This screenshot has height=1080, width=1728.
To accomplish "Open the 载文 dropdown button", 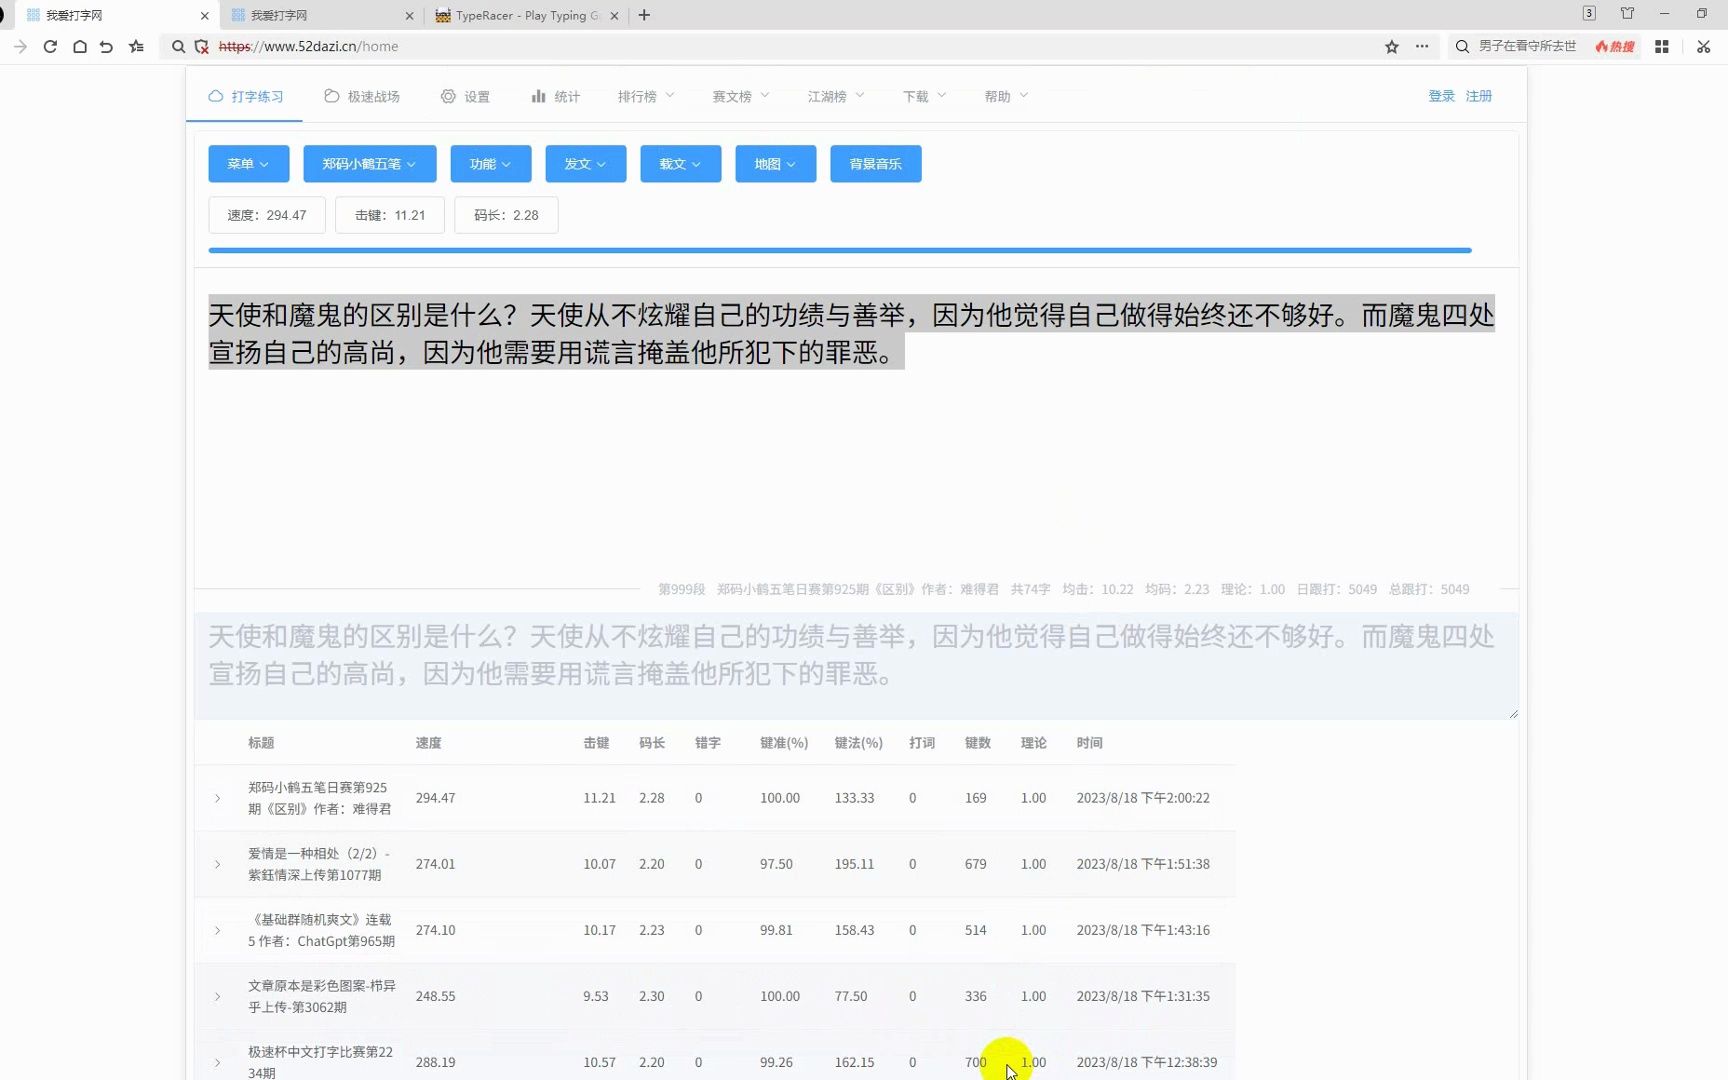I will click(681, 164).
